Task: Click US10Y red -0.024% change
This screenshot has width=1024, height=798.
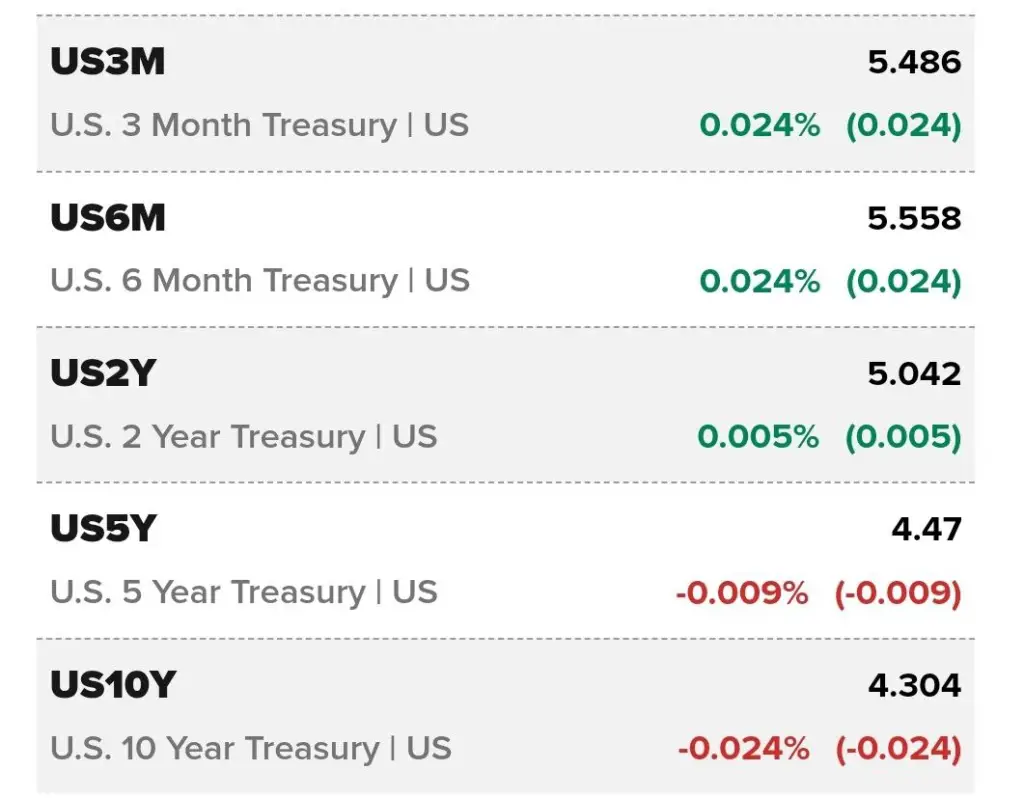Action: pyautogui.click(x=743, y=748)
